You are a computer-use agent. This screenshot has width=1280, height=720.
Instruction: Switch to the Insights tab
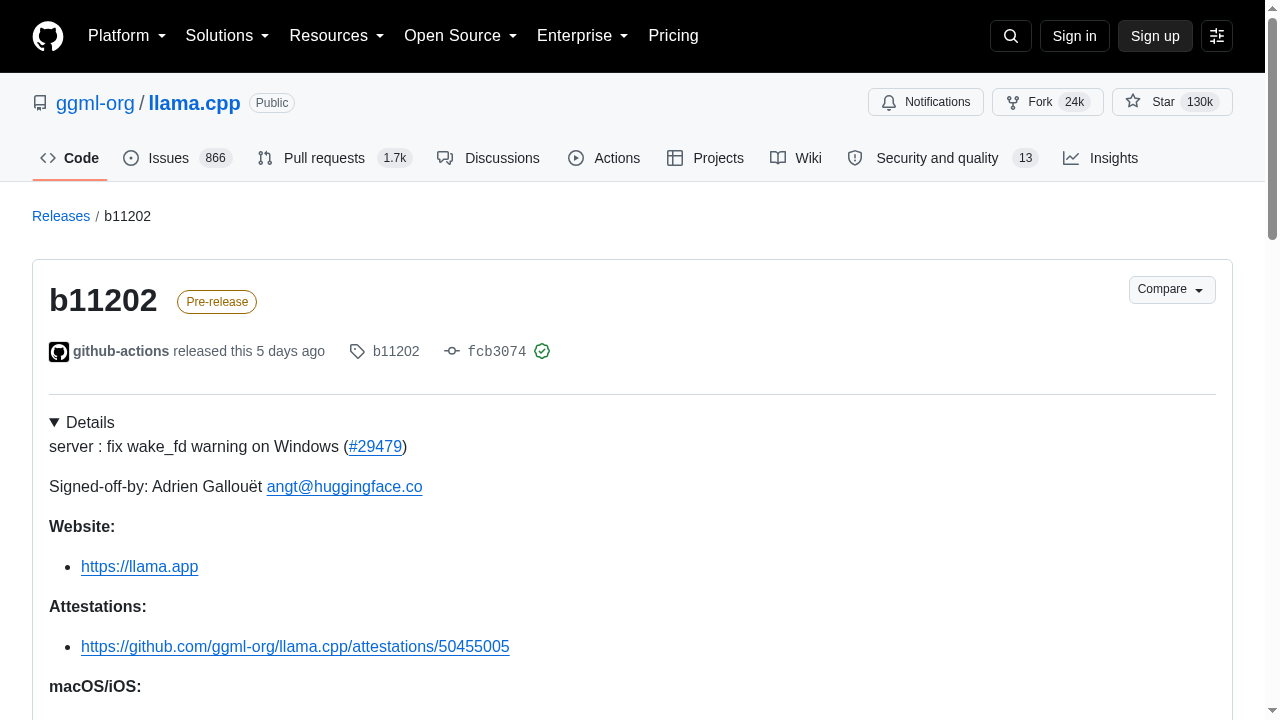[x=1100, y=158]
